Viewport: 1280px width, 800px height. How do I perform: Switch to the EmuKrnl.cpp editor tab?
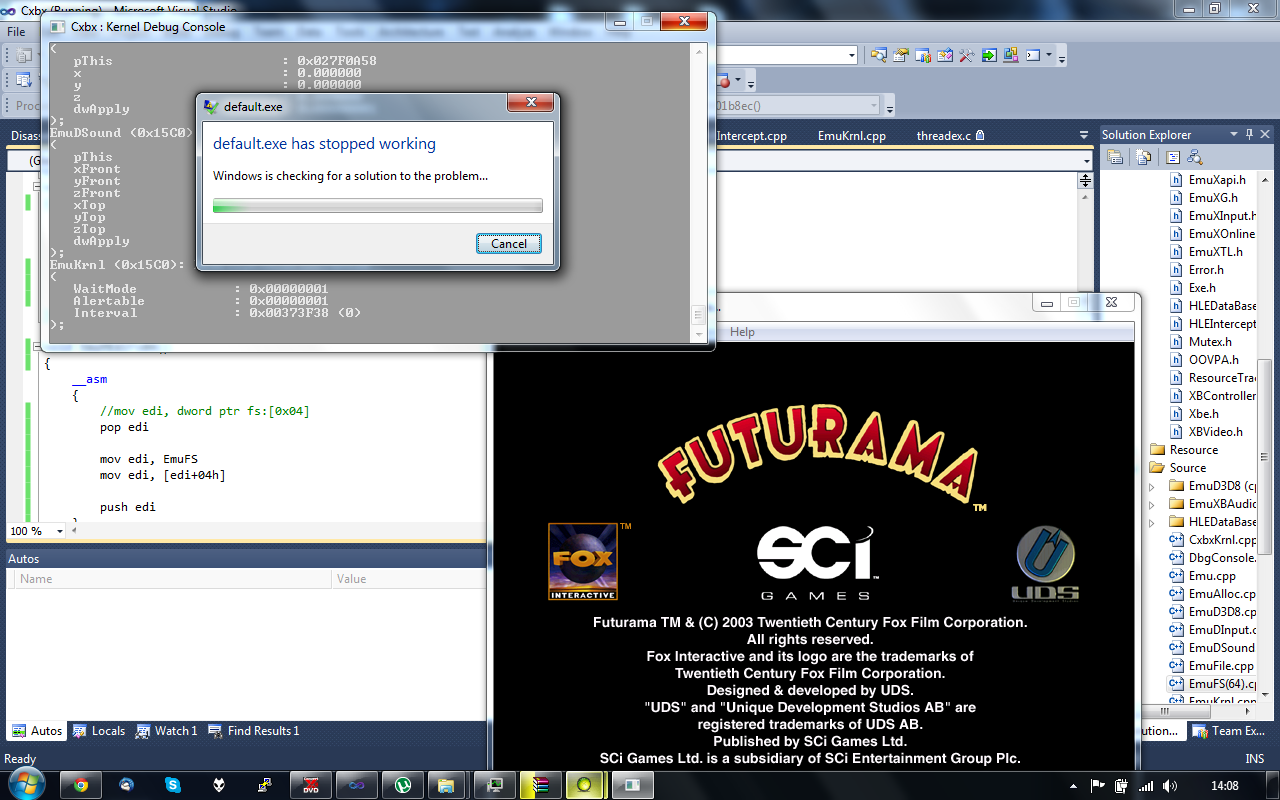(851, 135)
